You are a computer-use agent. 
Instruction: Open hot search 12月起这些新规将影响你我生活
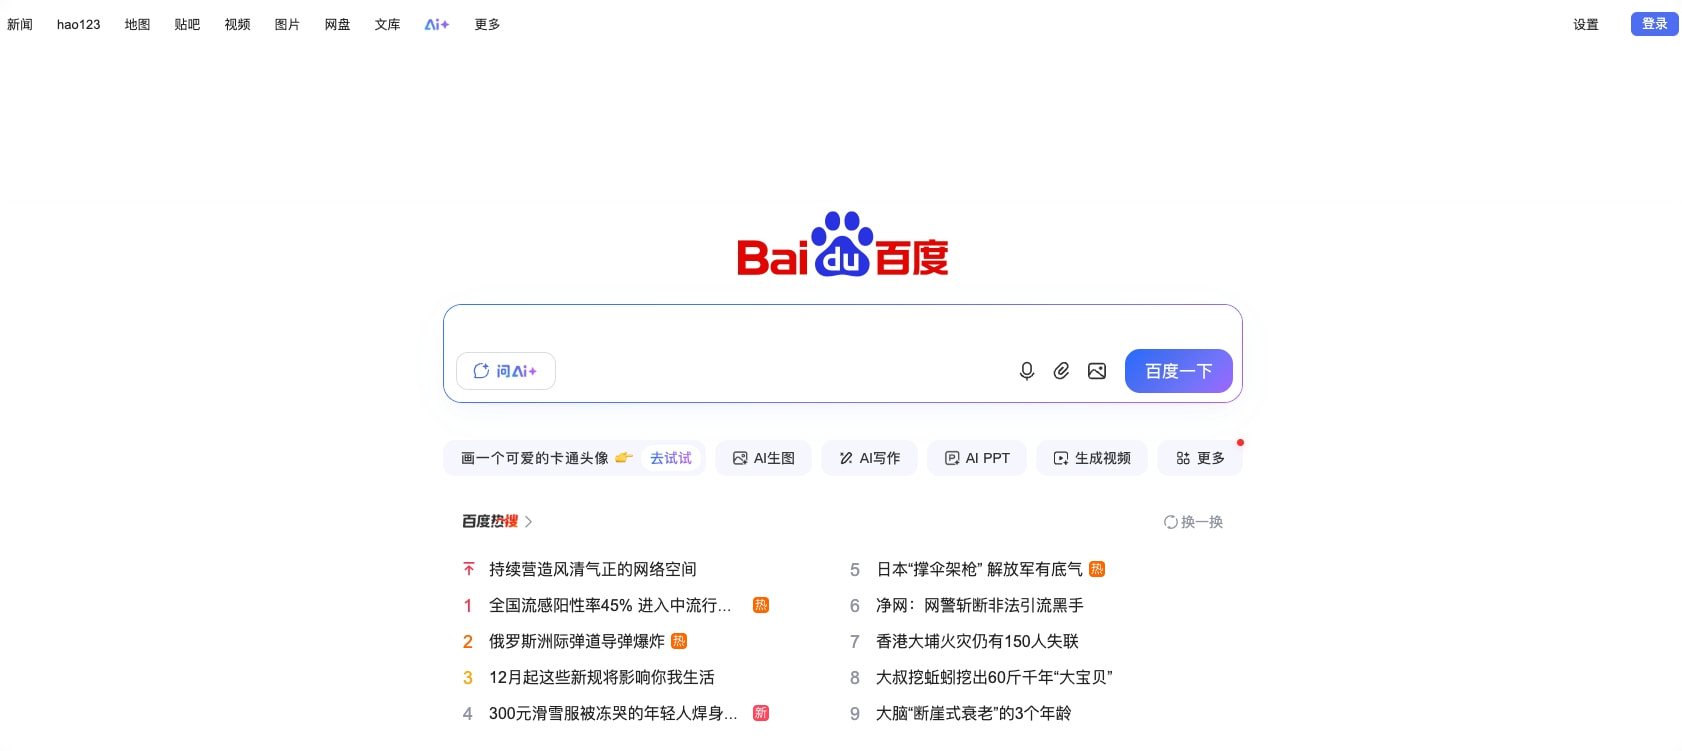click(601, 677)
